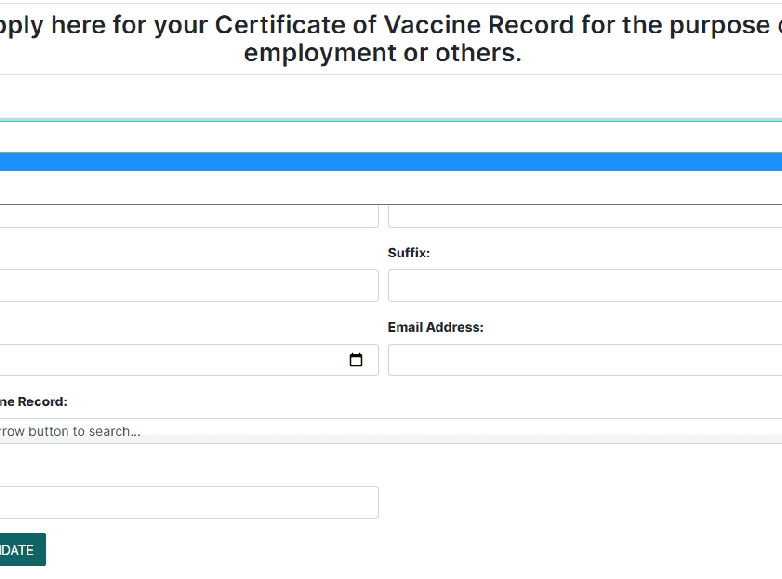Image resolution: width=782 pixels, height=579 pixels.
Task: Click the top-left field above the Suffix row
Action: pyautogui.click(x=188, y=215)
